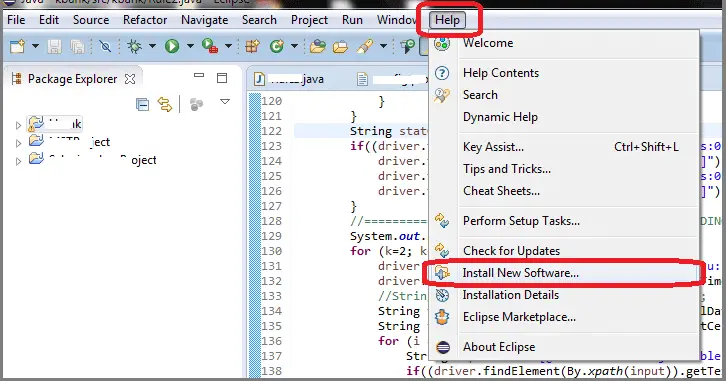Open the External Tools dropdown arrow
726x381 pixels.
[x=228, y=46]
